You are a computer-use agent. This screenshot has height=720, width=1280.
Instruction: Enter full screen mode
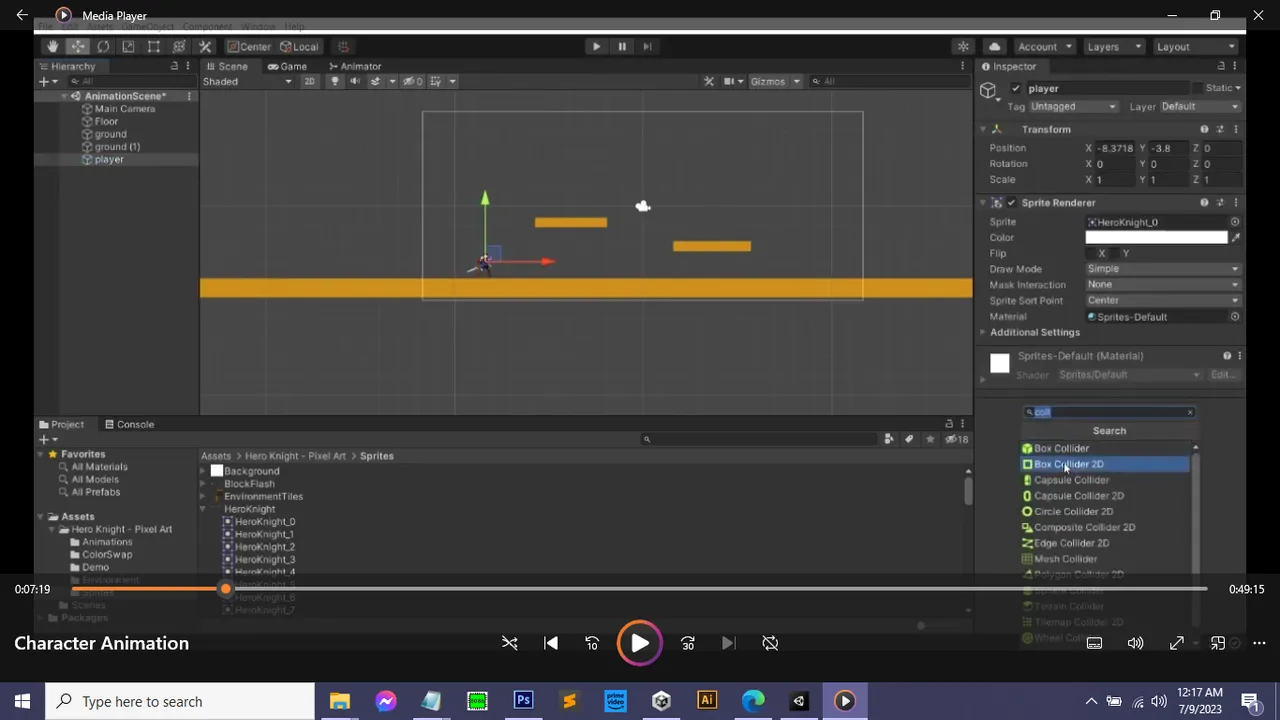coord(1176,643)
